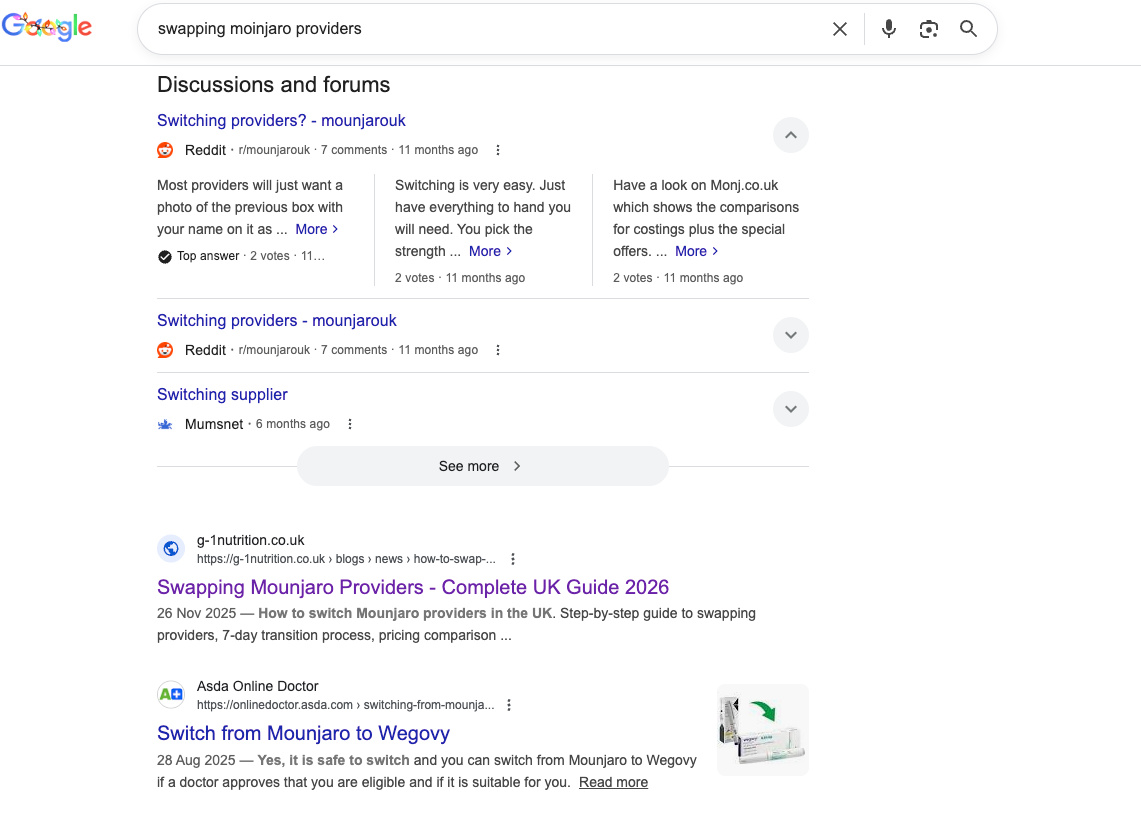Start voice search with microphone icon
The image size is (1141, 821).
point(888,29)
